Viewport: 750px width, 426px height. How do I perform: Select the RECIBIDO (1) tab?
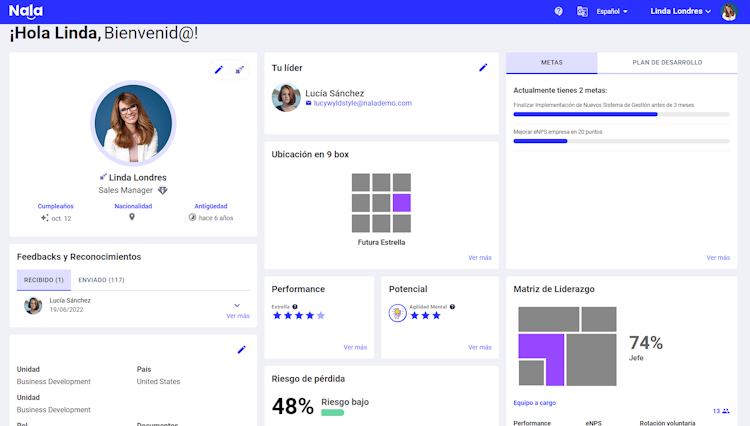[x=44, y=280]
